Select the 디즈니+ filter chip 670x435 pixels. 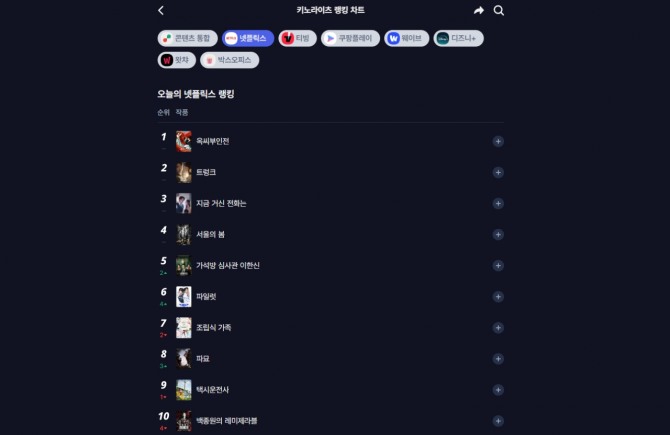[x=458, y=38]
